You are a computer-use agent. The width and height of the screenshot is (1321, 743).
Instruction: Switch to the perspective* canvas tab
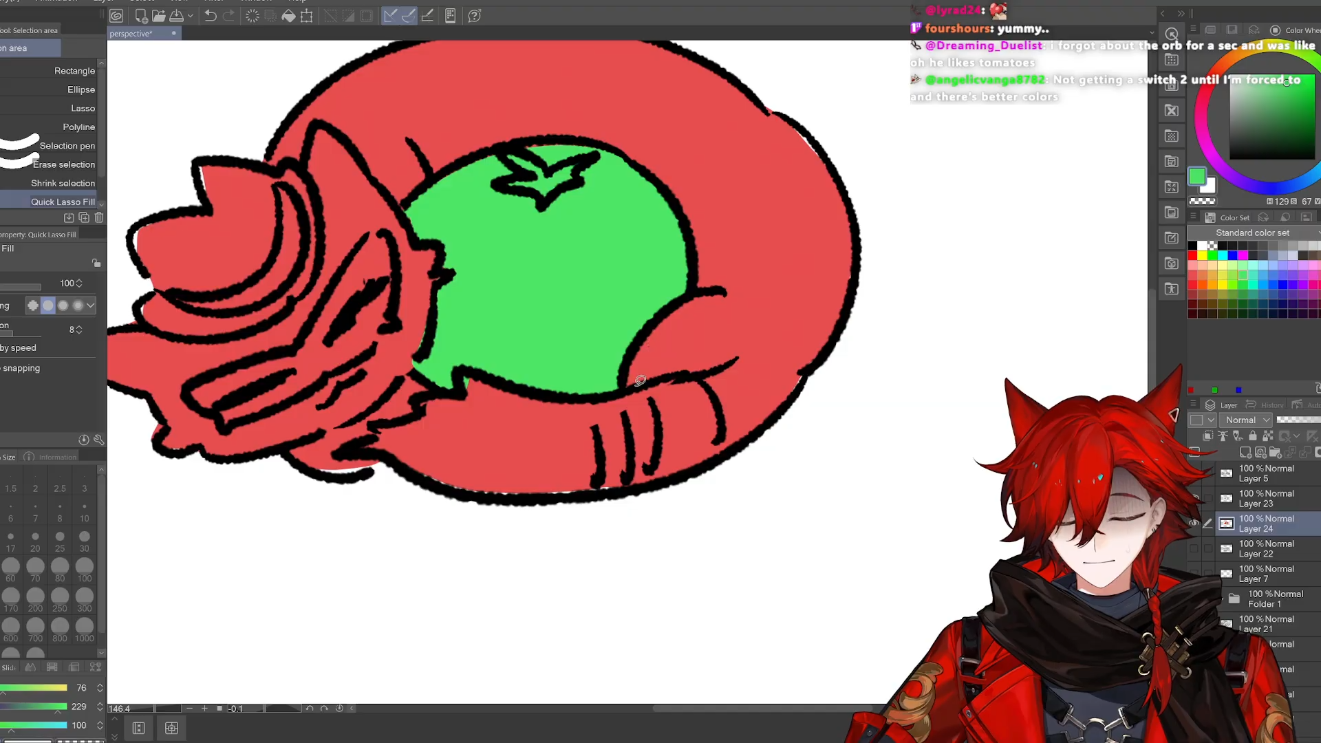pyautogui.click(x=133, y=34)
